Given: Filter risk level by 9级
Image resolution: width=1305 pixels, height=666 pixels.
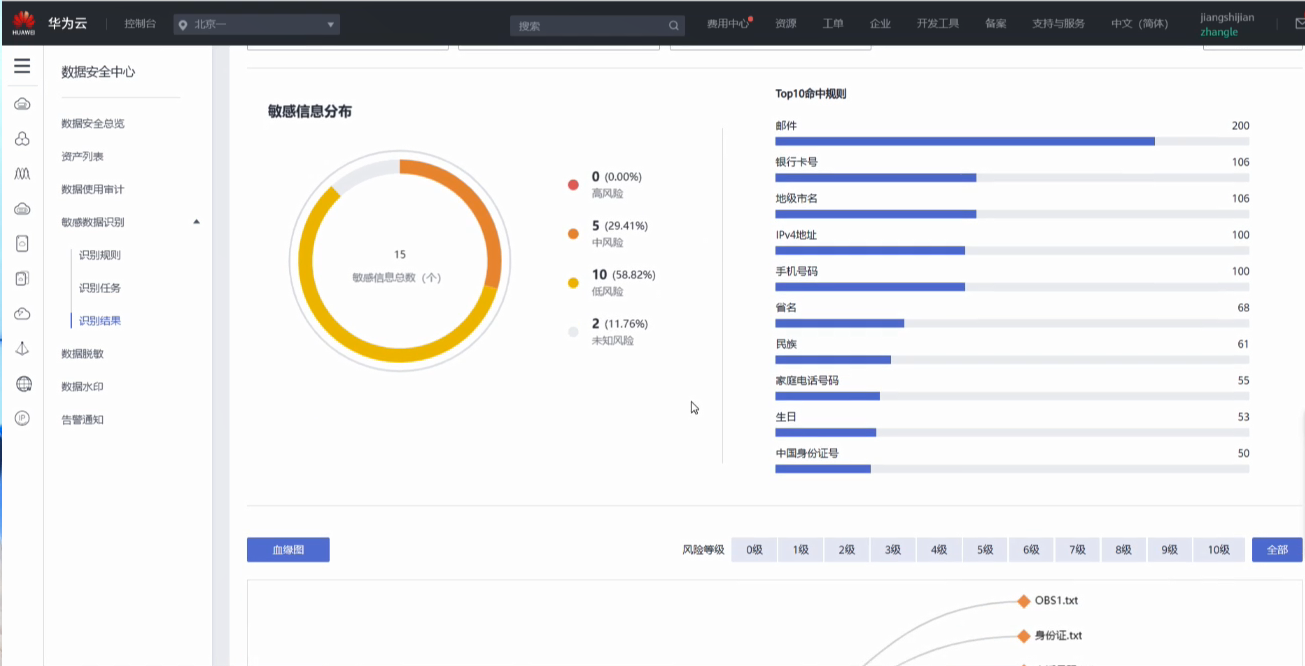Looking at the screenshot, I should click(1170, 550).
